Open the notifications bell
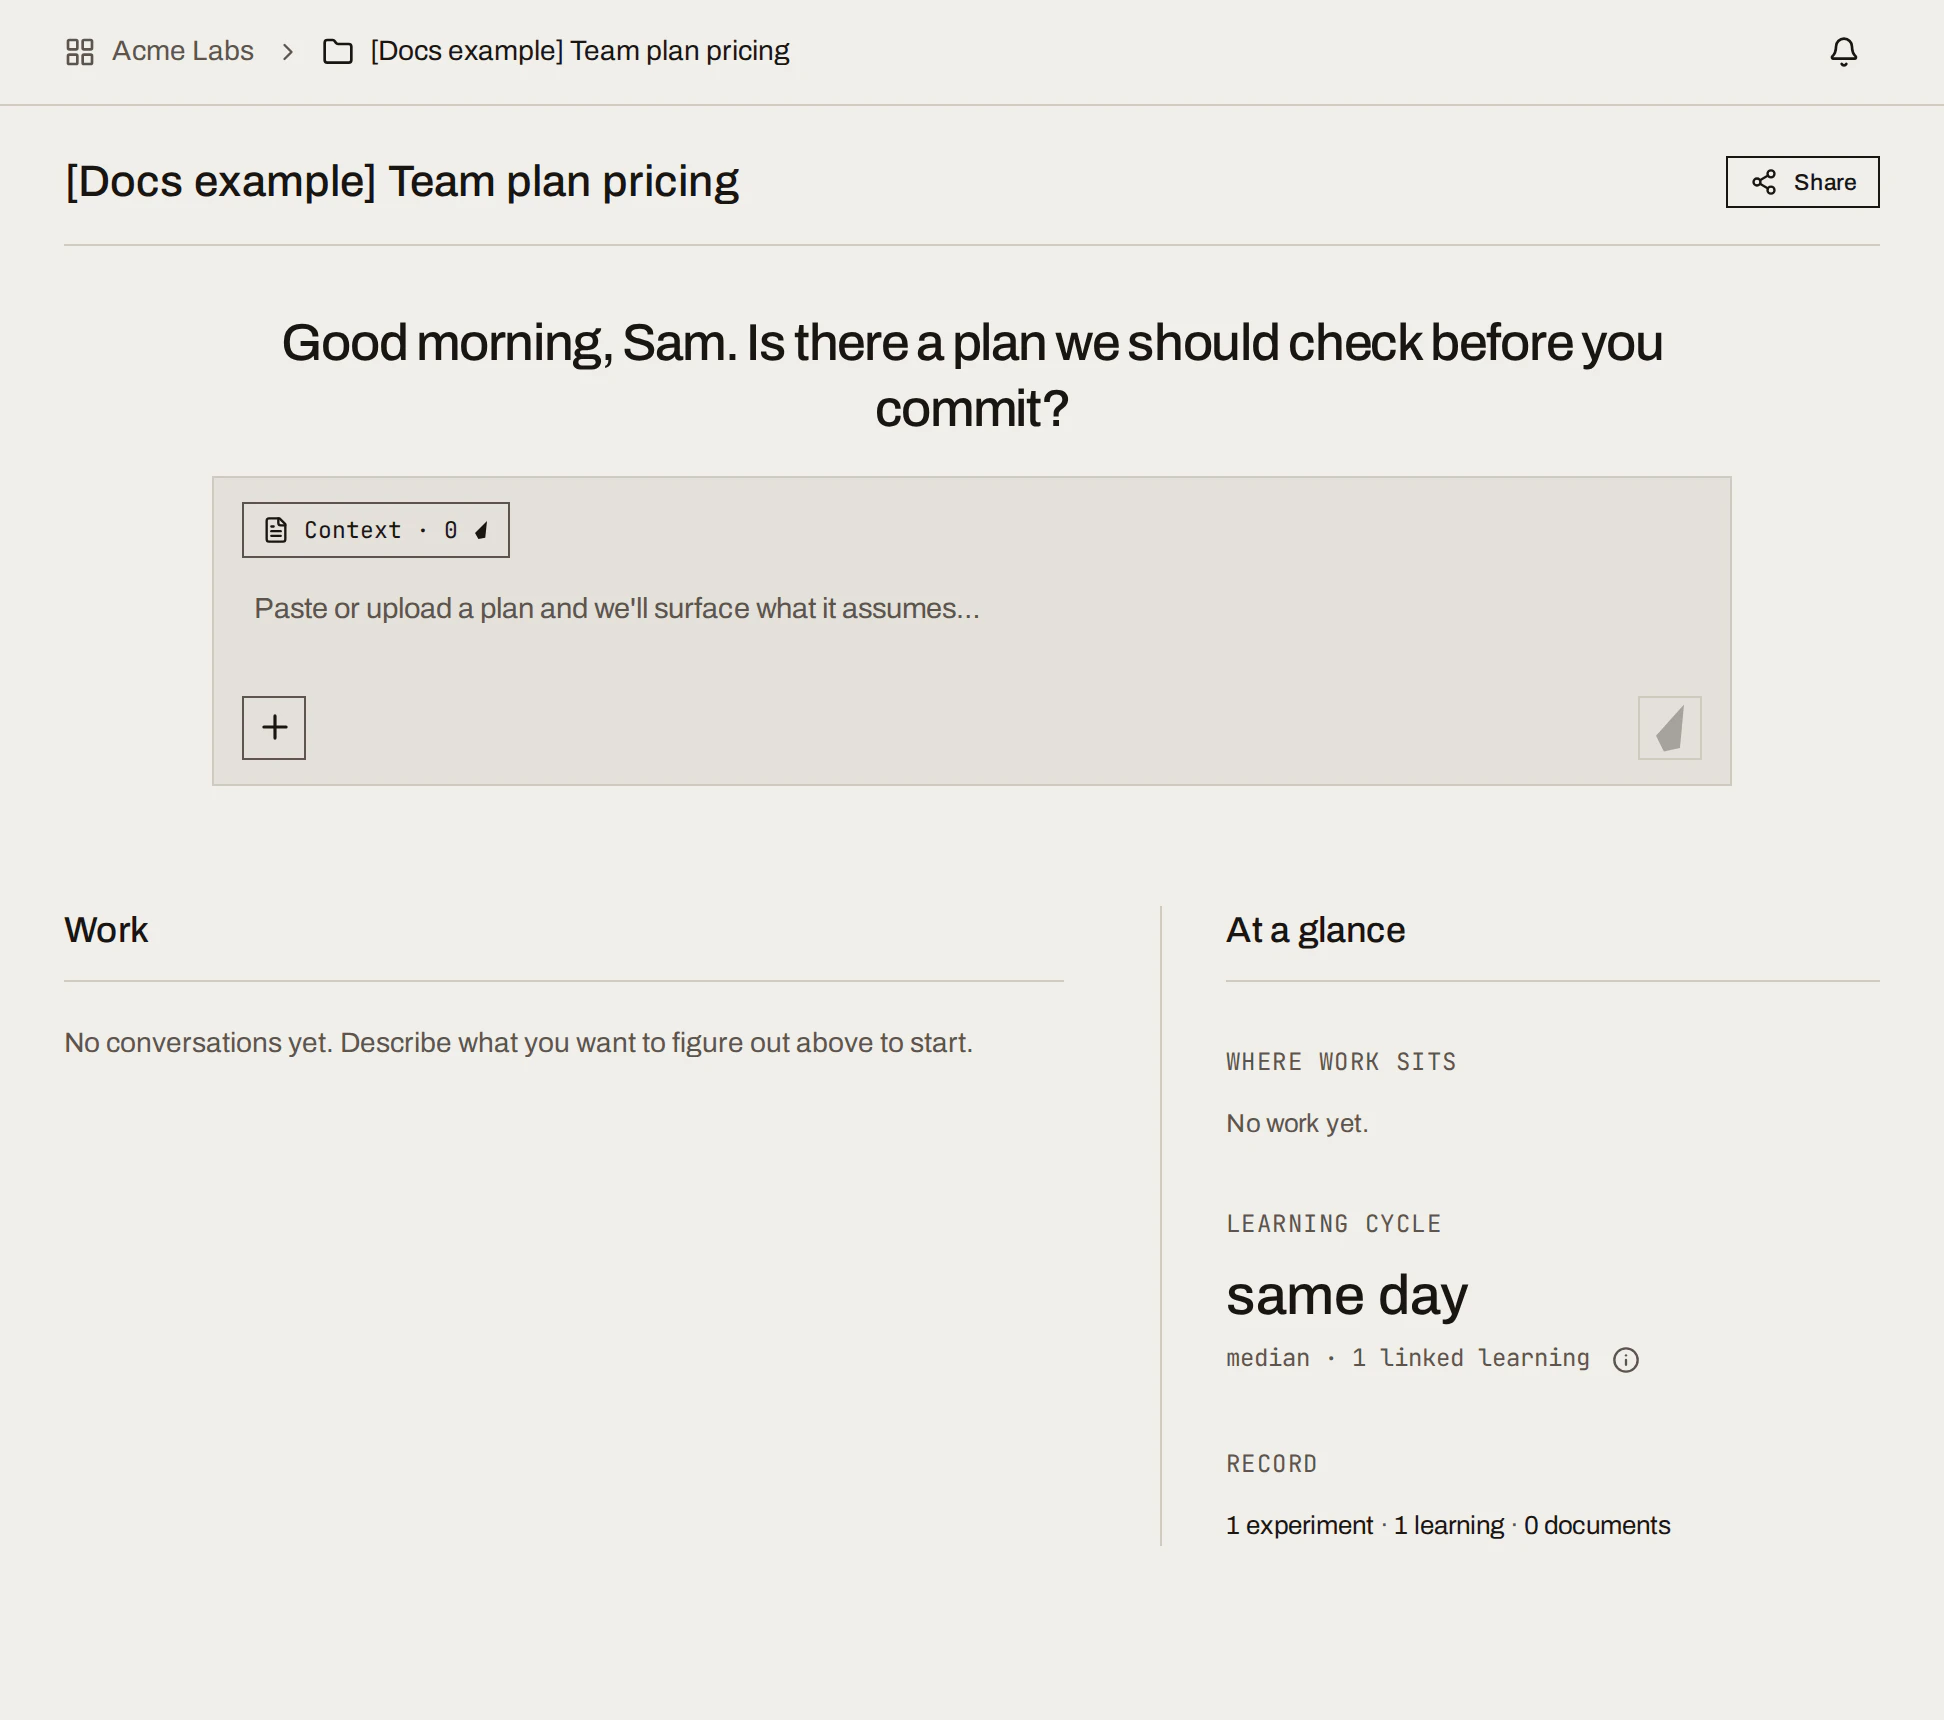 click(x=1843, y=51)
